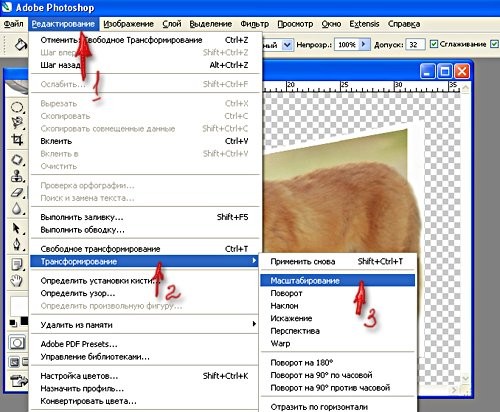Image resolution: width=500 pixels, height=412 pixels.
Task: Select the Blur droplet tool
Action: [17, 209]
